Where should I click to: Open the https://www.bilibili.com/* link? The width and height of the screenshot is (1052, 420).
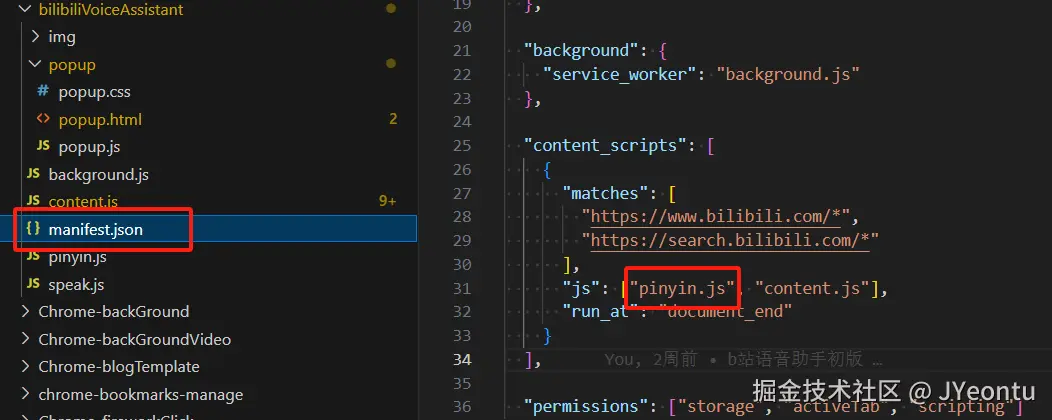pos(717,217)
